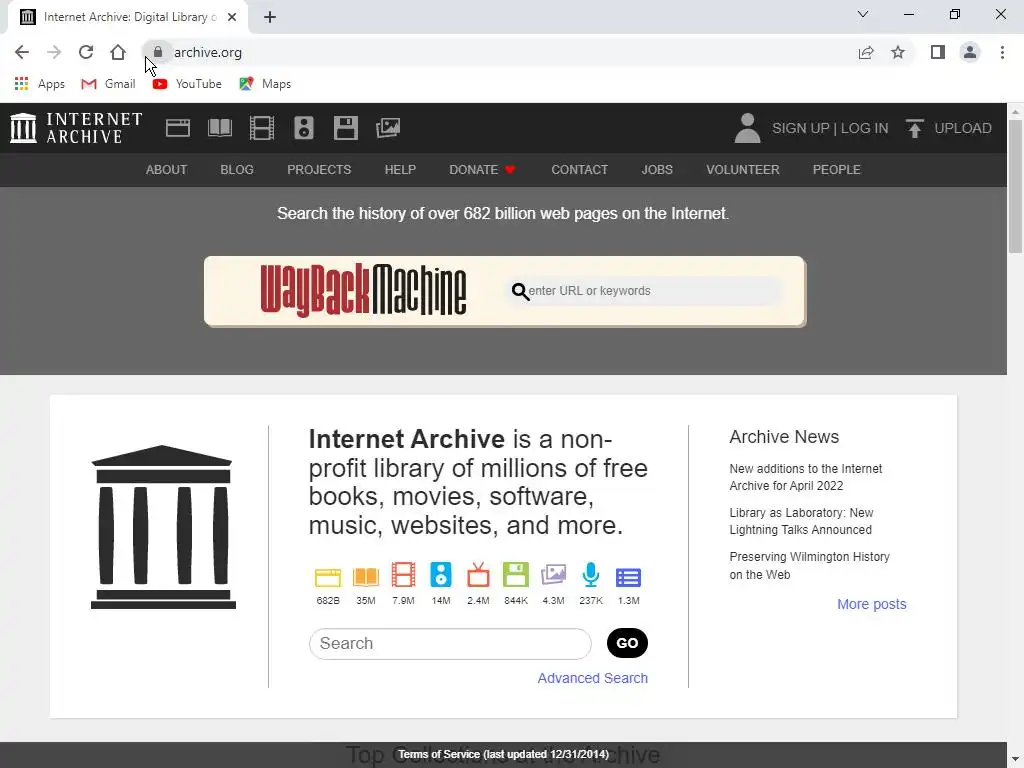Click the black GO button
The image size is (1024, 768).
[x=627, y=643]
